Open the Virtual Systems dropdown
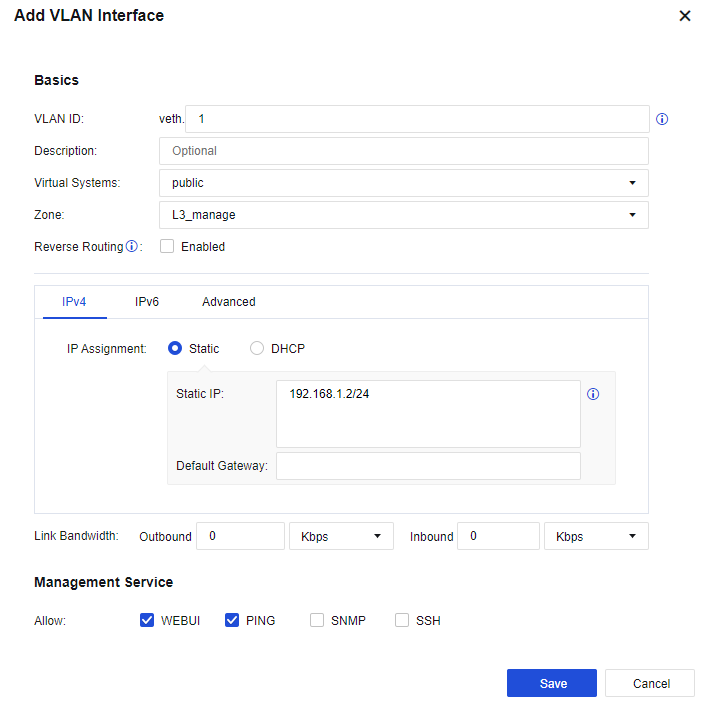The width and height of the screenshot is (708, 702). (403, 183)
